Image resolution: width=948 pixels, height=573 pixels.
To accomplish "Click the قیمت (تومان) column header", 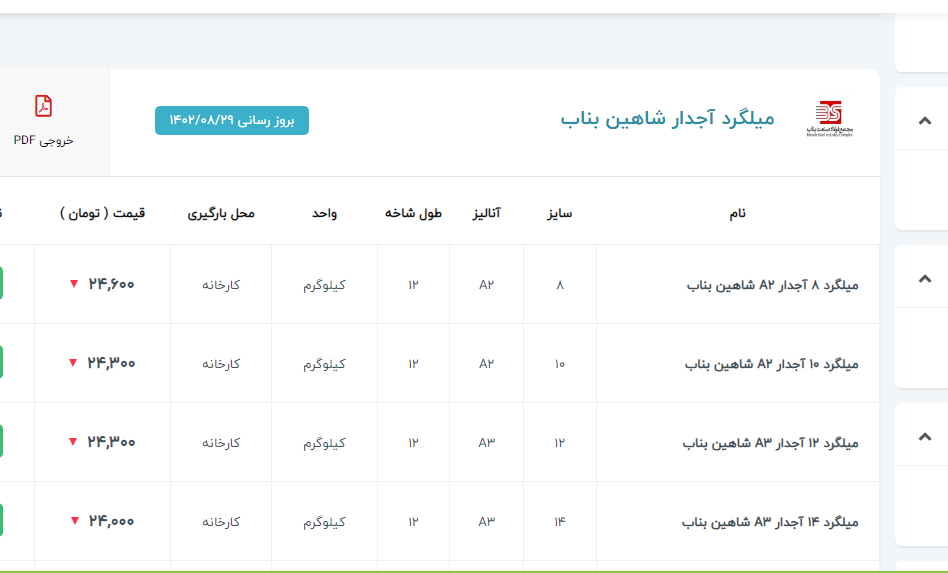I will pos(102,213).
